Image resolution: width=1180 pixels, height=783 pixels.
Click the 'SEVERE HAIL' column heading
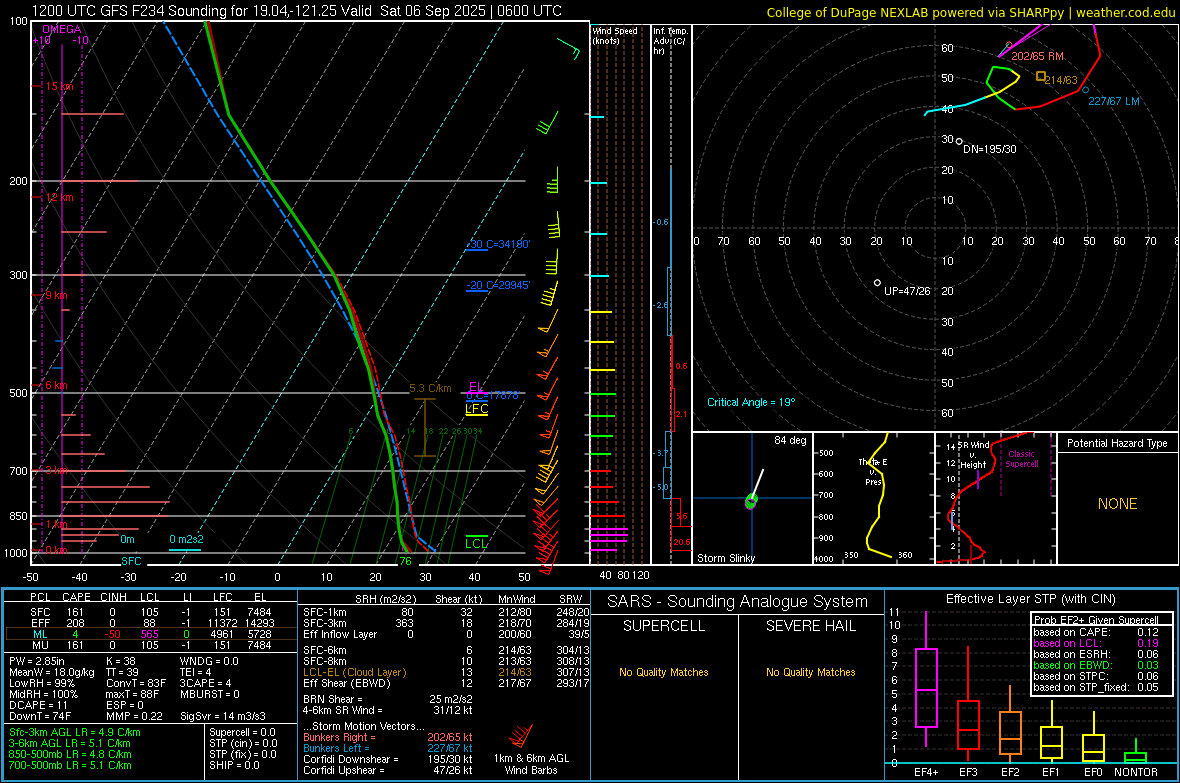click(810, 626)
